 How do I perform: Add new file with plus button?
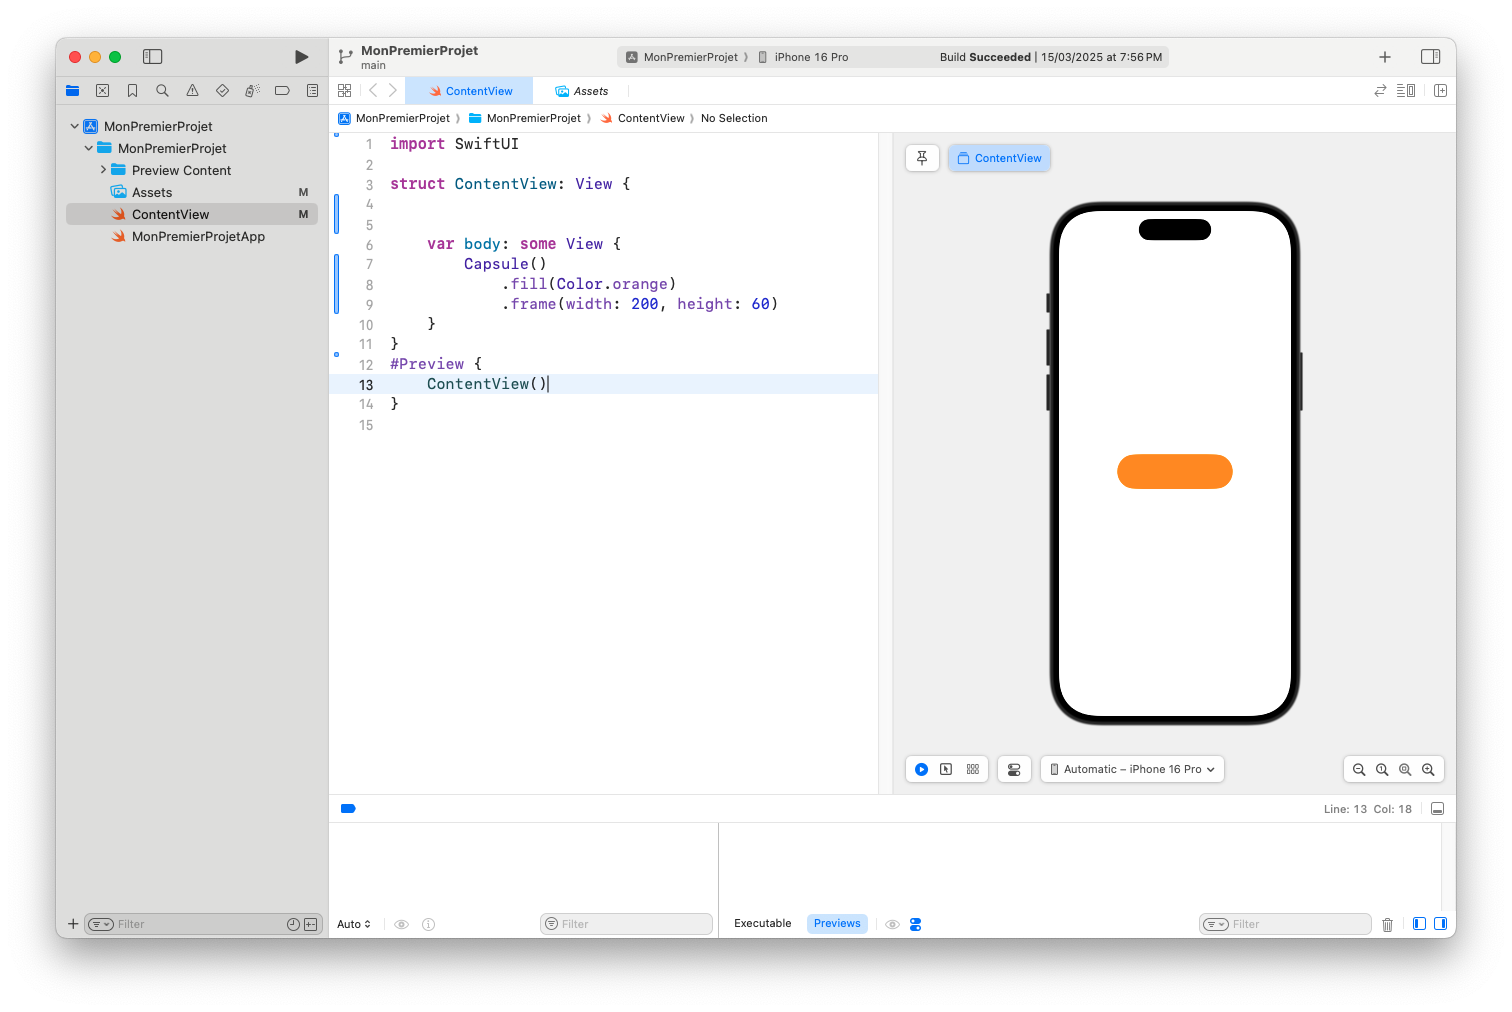(73, 924)
